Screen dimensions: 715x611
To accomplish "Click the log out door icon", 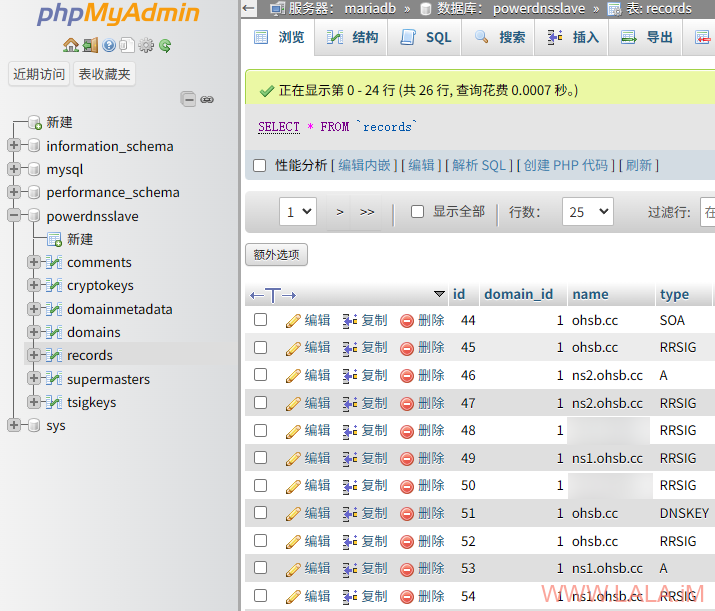I will (x=90, y=45).
